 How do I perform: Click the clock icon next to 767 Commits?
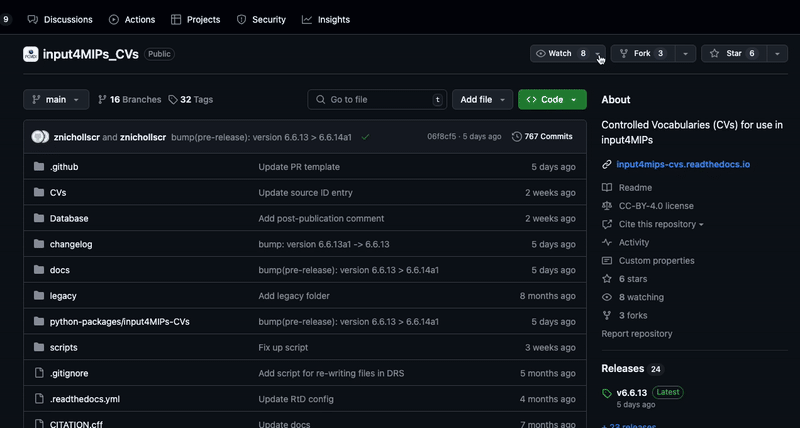(517, 137)
